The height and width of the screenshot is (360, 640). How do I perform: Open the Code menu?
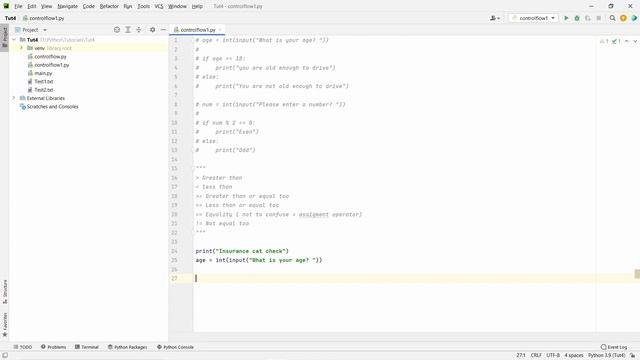[x=89, y=6]
